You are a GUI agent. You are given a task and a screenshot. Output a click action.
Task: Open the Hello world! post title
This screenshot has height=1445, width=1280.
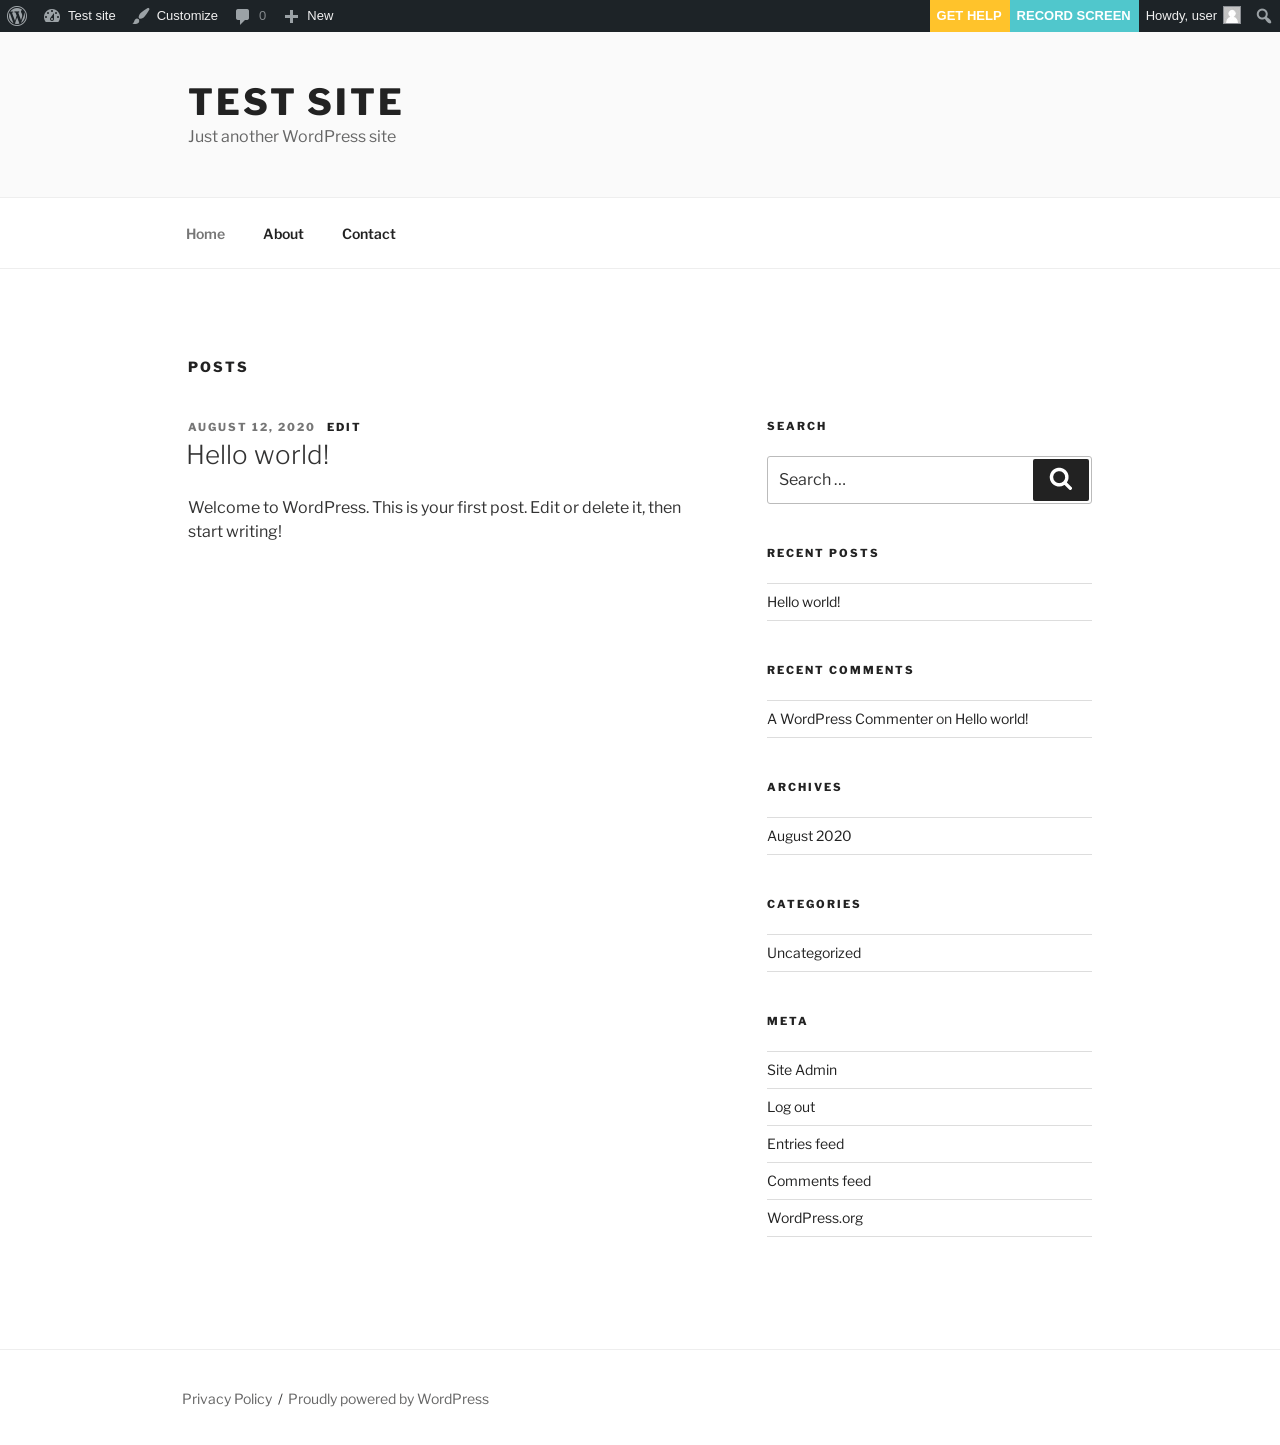click(x=258, y=455)
